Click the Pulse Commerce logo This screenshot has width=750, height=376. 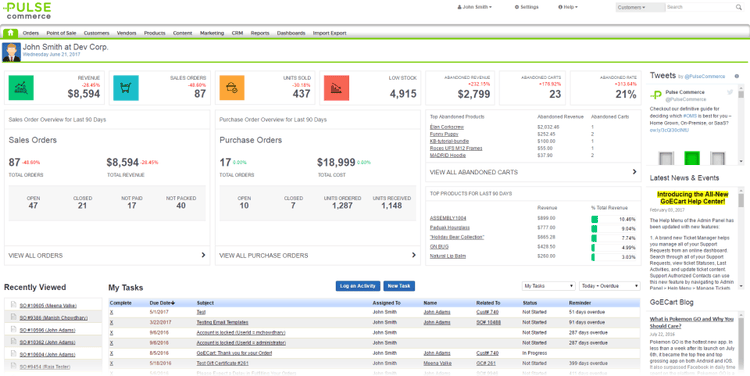click(x=27, y=11)
